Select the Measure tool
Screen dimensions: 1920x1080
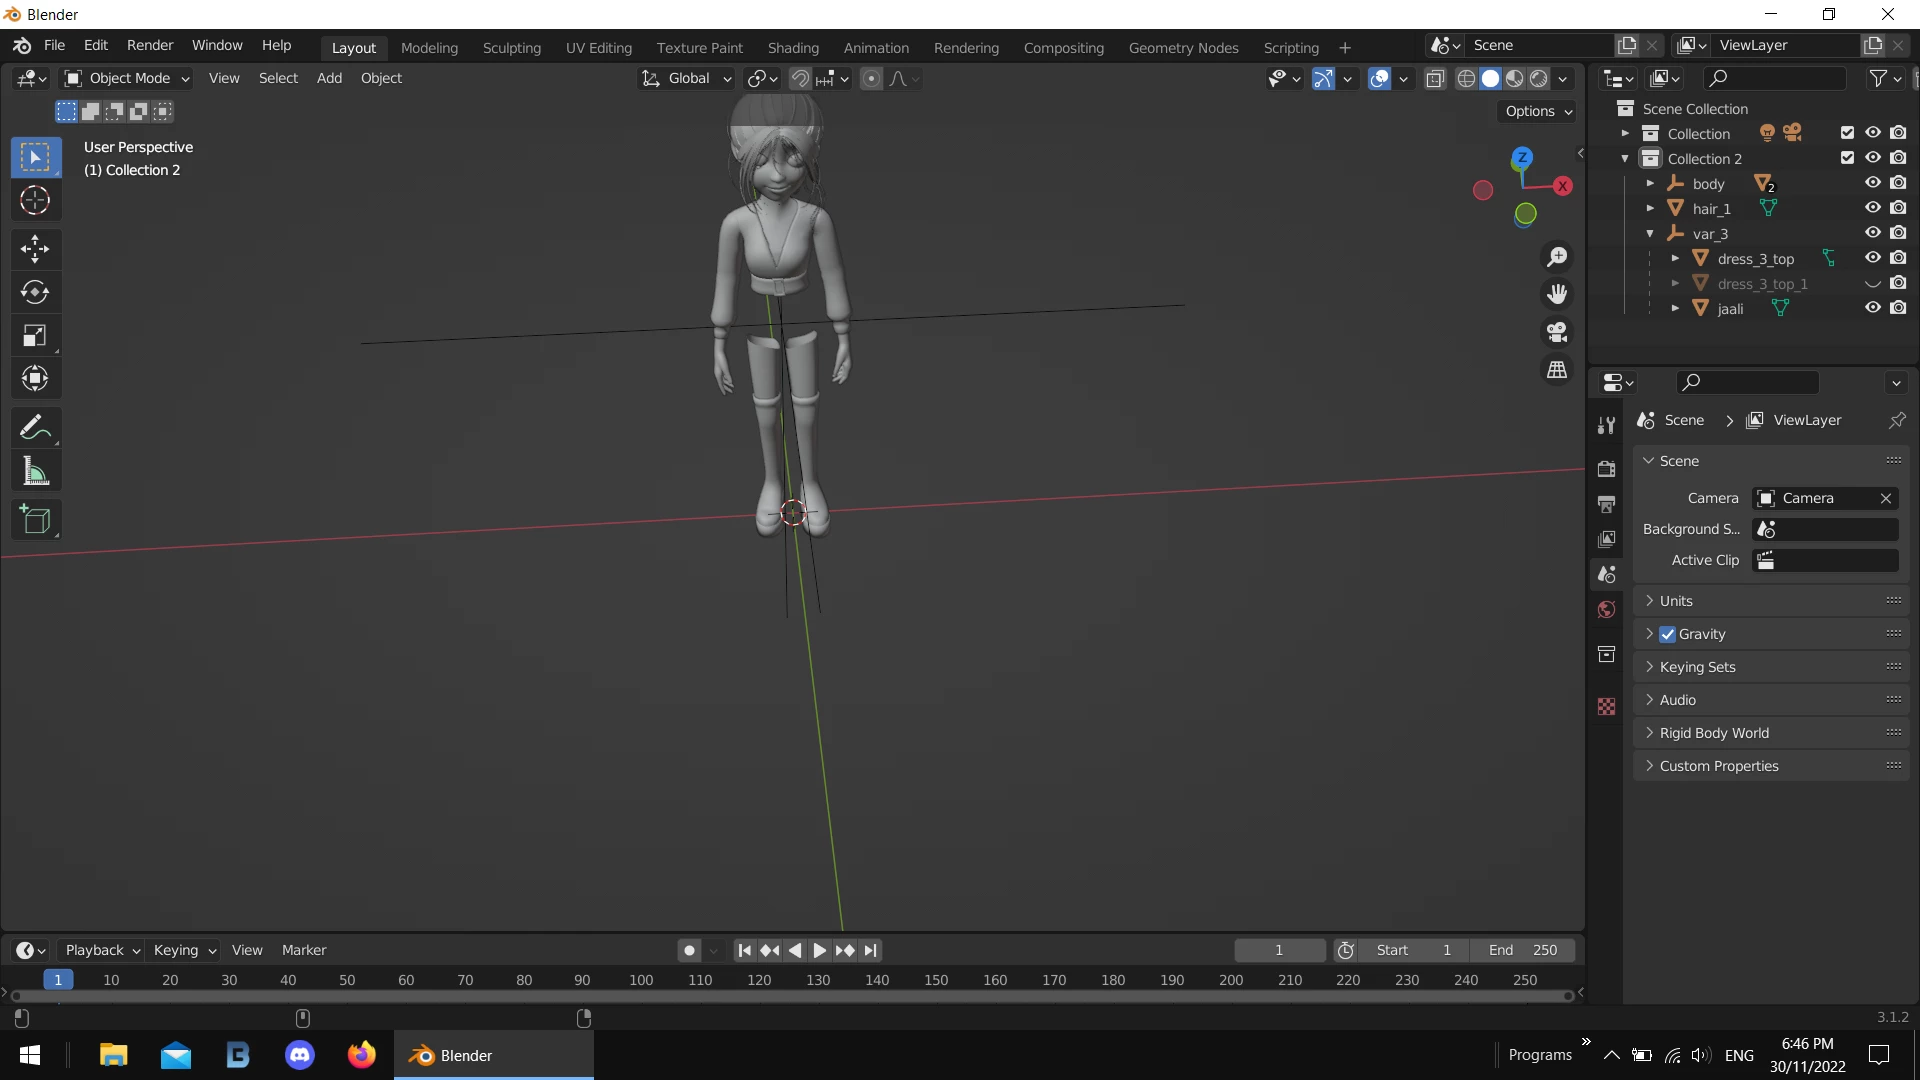click(x=35, y=471)
